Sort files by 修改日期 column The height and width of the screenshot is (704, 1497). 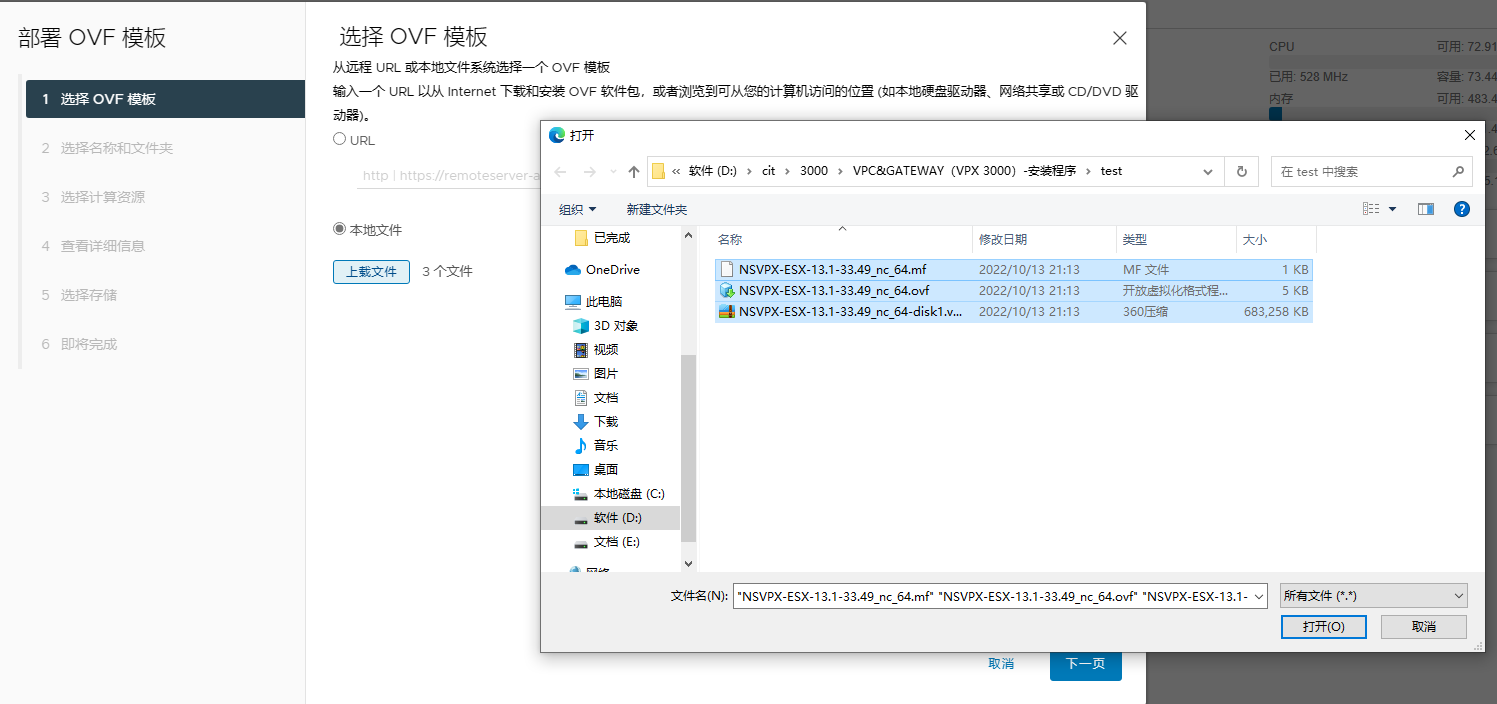1002,240
